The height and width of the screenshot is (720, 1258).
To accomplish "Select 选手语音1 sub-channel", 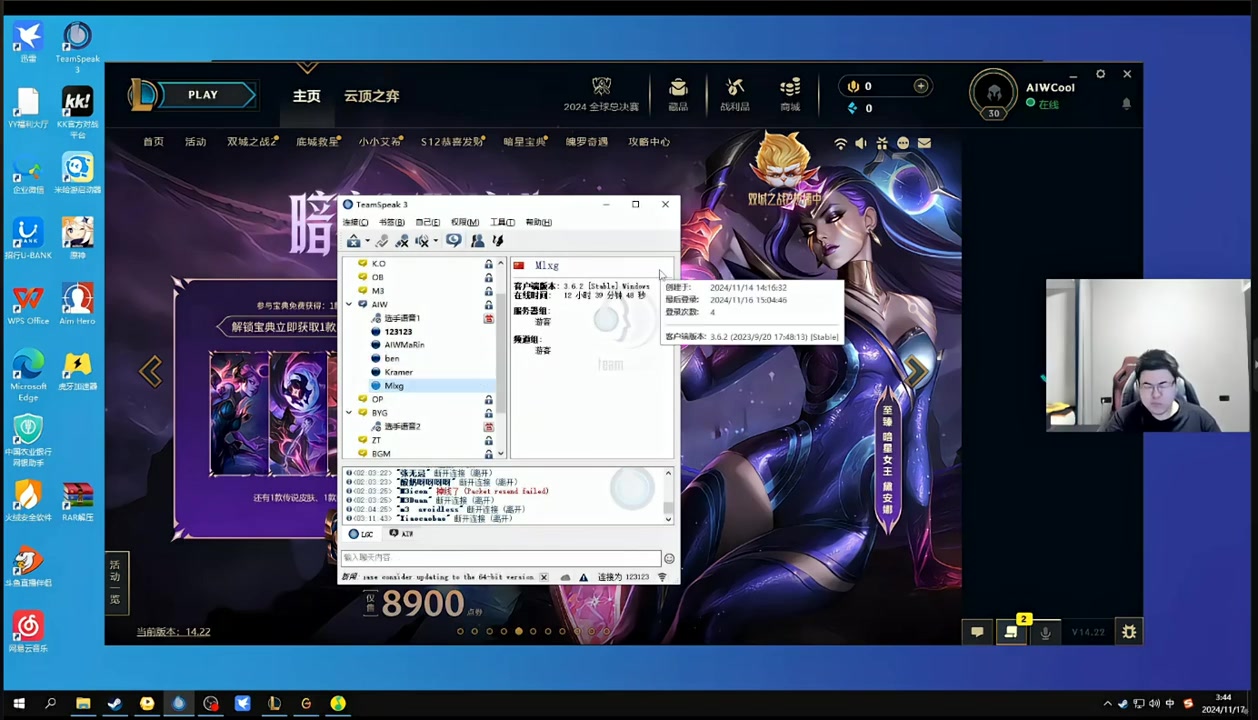I will 402,318.
